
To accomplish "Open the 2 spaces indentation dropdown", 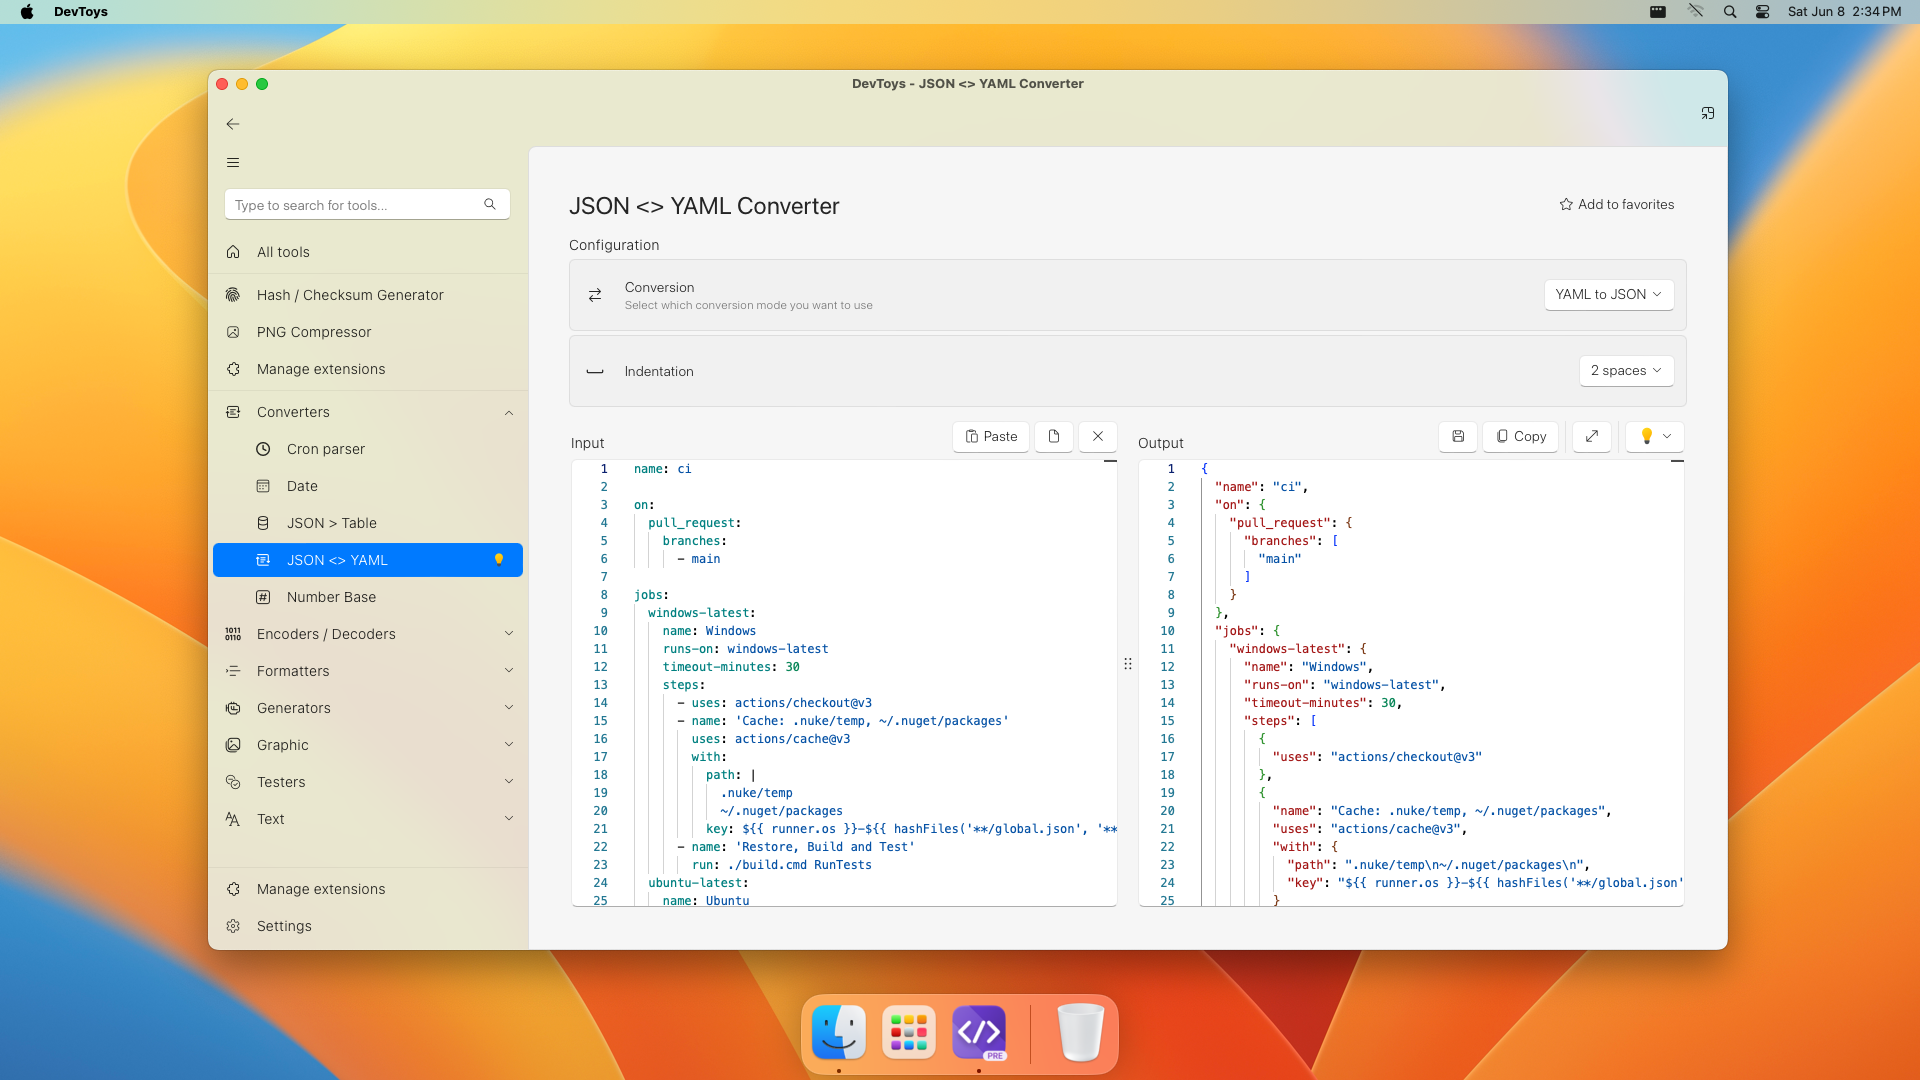I will [1627, 371].
